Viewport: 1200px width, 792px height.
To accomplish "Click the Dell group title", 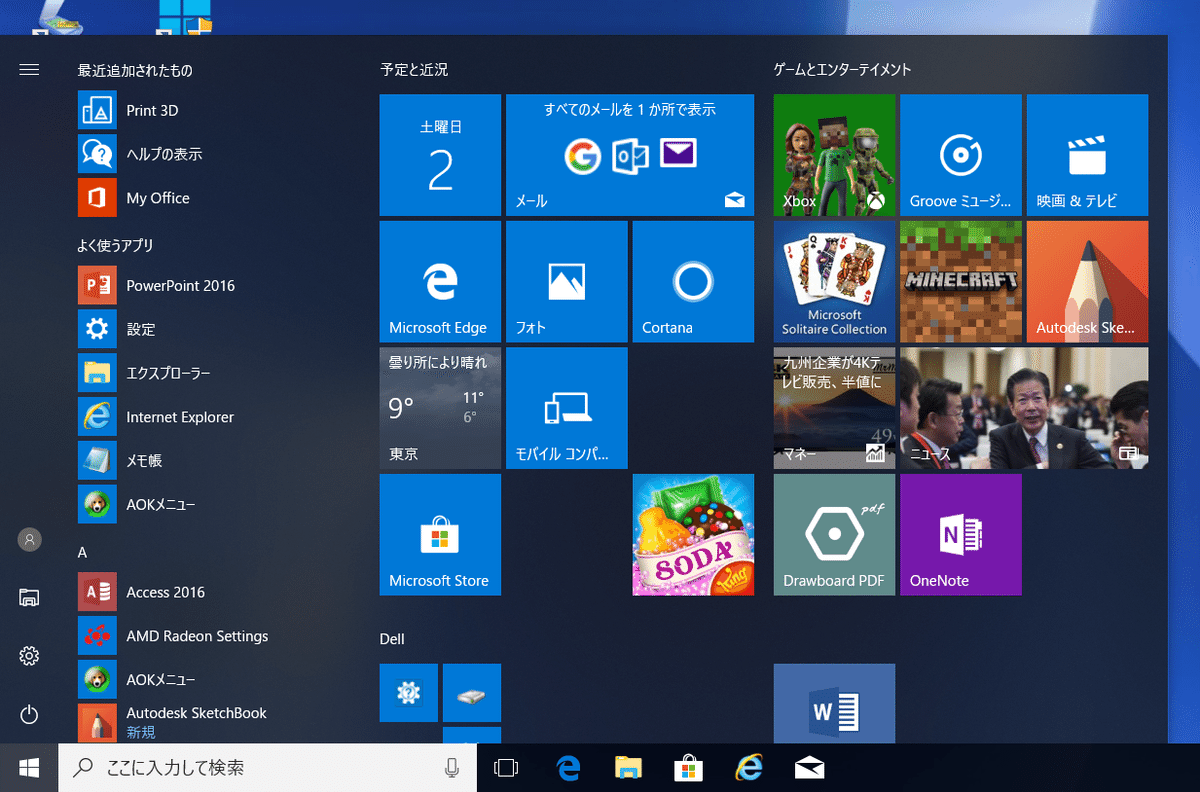I will 392,638.
